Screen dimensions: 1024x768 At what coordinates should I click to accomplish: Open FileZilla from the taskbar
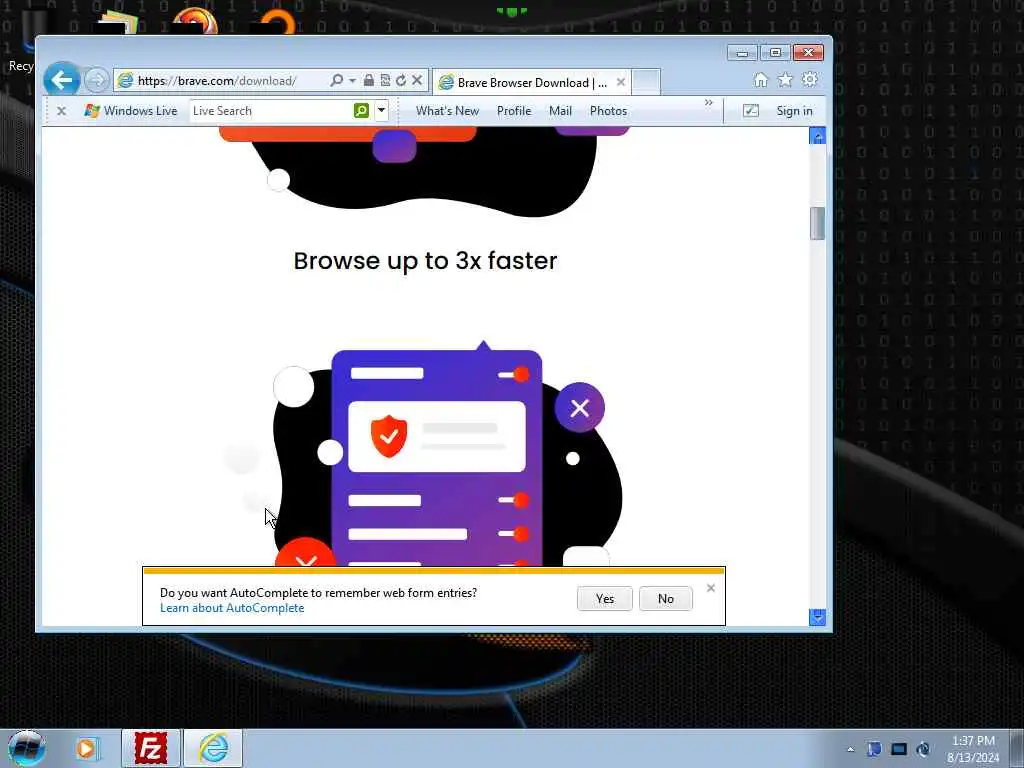tap(150, 748)
